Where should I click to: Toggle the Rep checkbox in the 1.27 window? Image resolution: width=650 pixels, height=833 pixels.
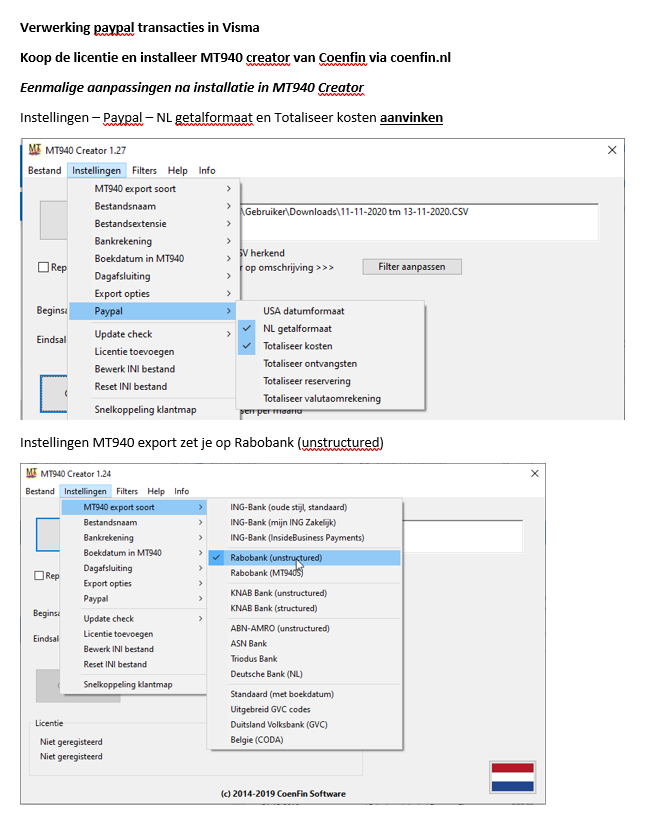tap(44, 267)
